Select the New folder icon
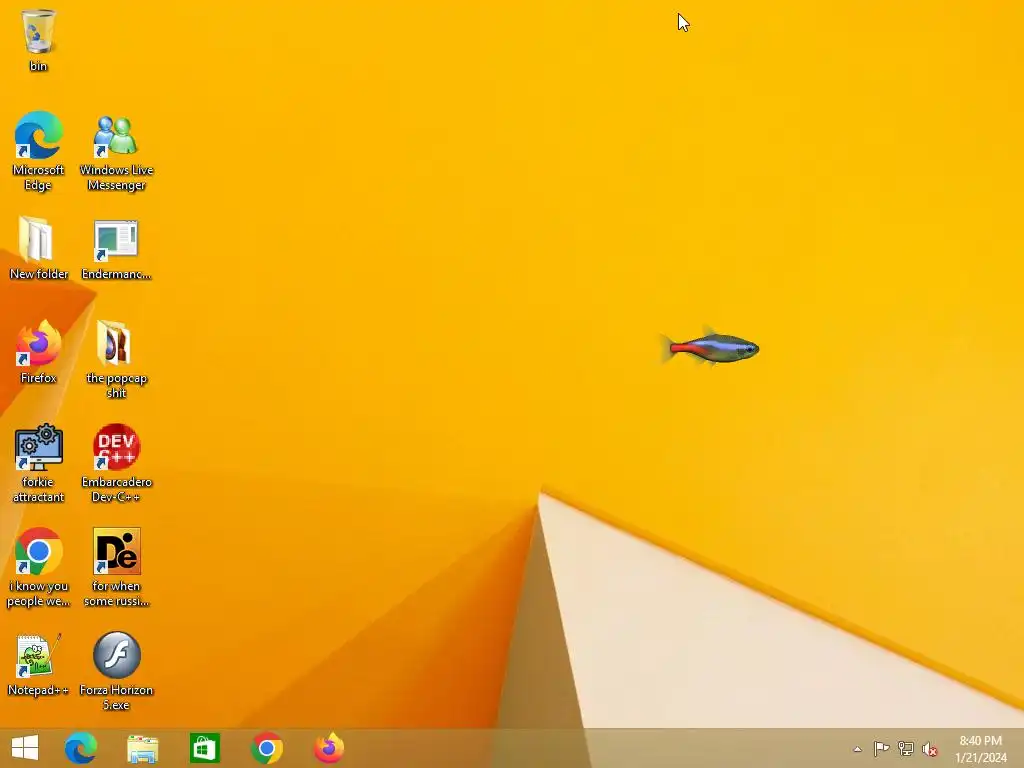 tap(38, 248)
